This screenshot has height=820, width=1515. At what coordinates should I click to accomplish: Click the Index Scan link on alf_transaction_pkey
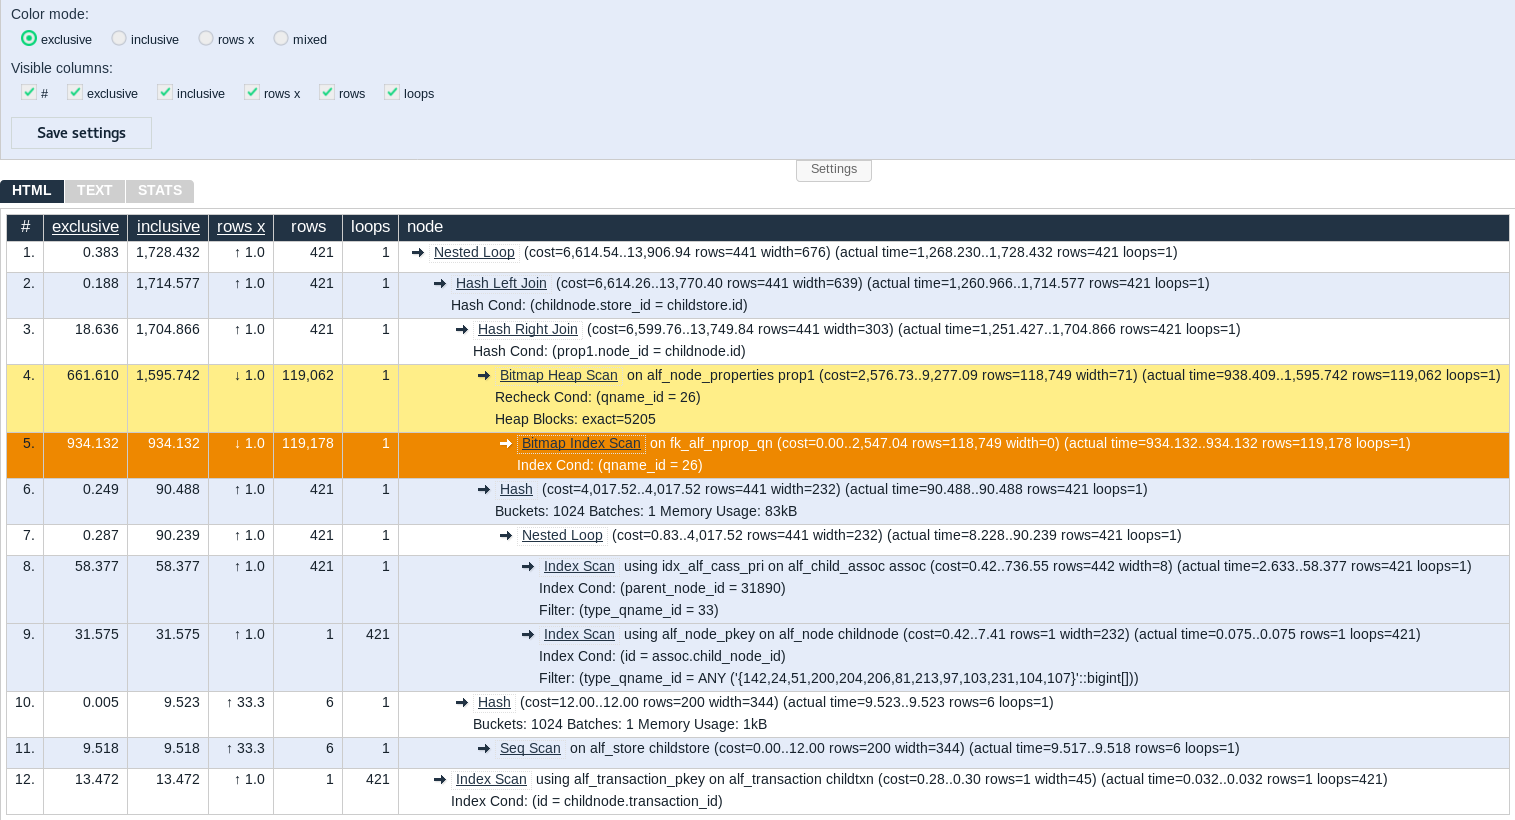(x=491, y=779)
